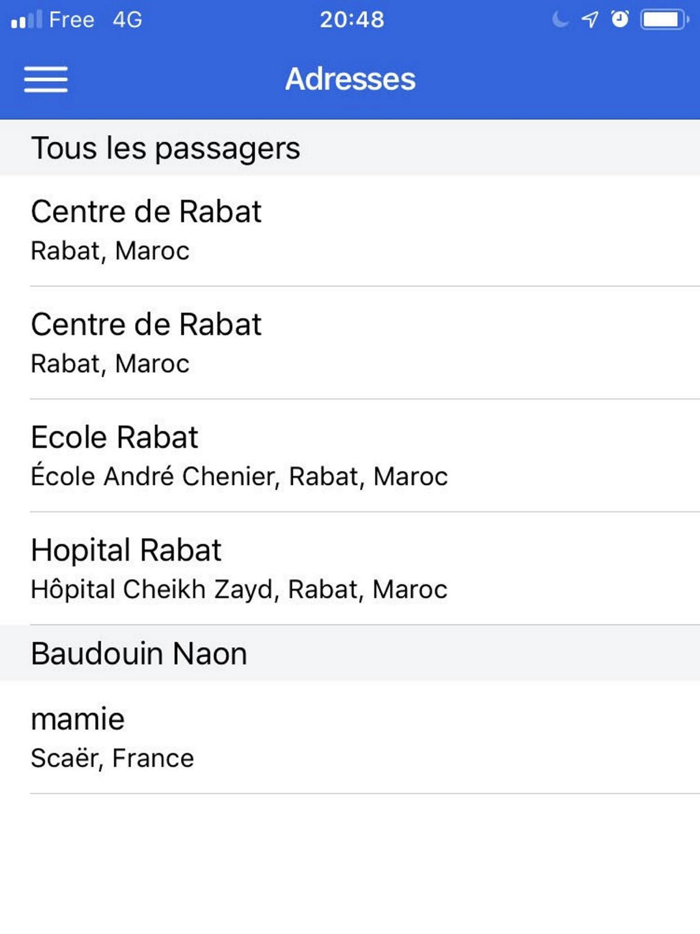This screenshot has height=934, width=700.
Task: Tap the alarm clock status icon
Action: click(x=620, y=20)
